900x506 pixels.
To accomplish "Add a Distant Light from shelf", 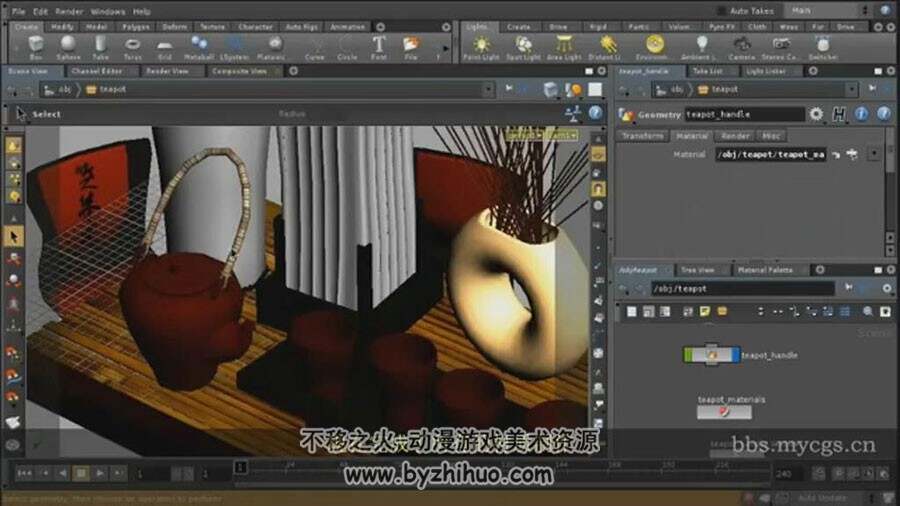I will pos(607,48).
